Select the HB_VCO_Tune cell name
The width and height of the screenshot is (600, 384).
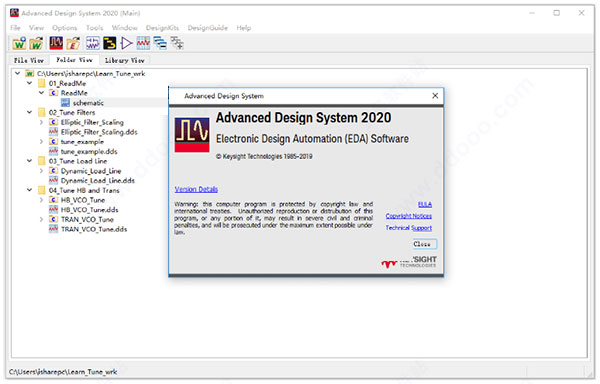tap(83, 200)
